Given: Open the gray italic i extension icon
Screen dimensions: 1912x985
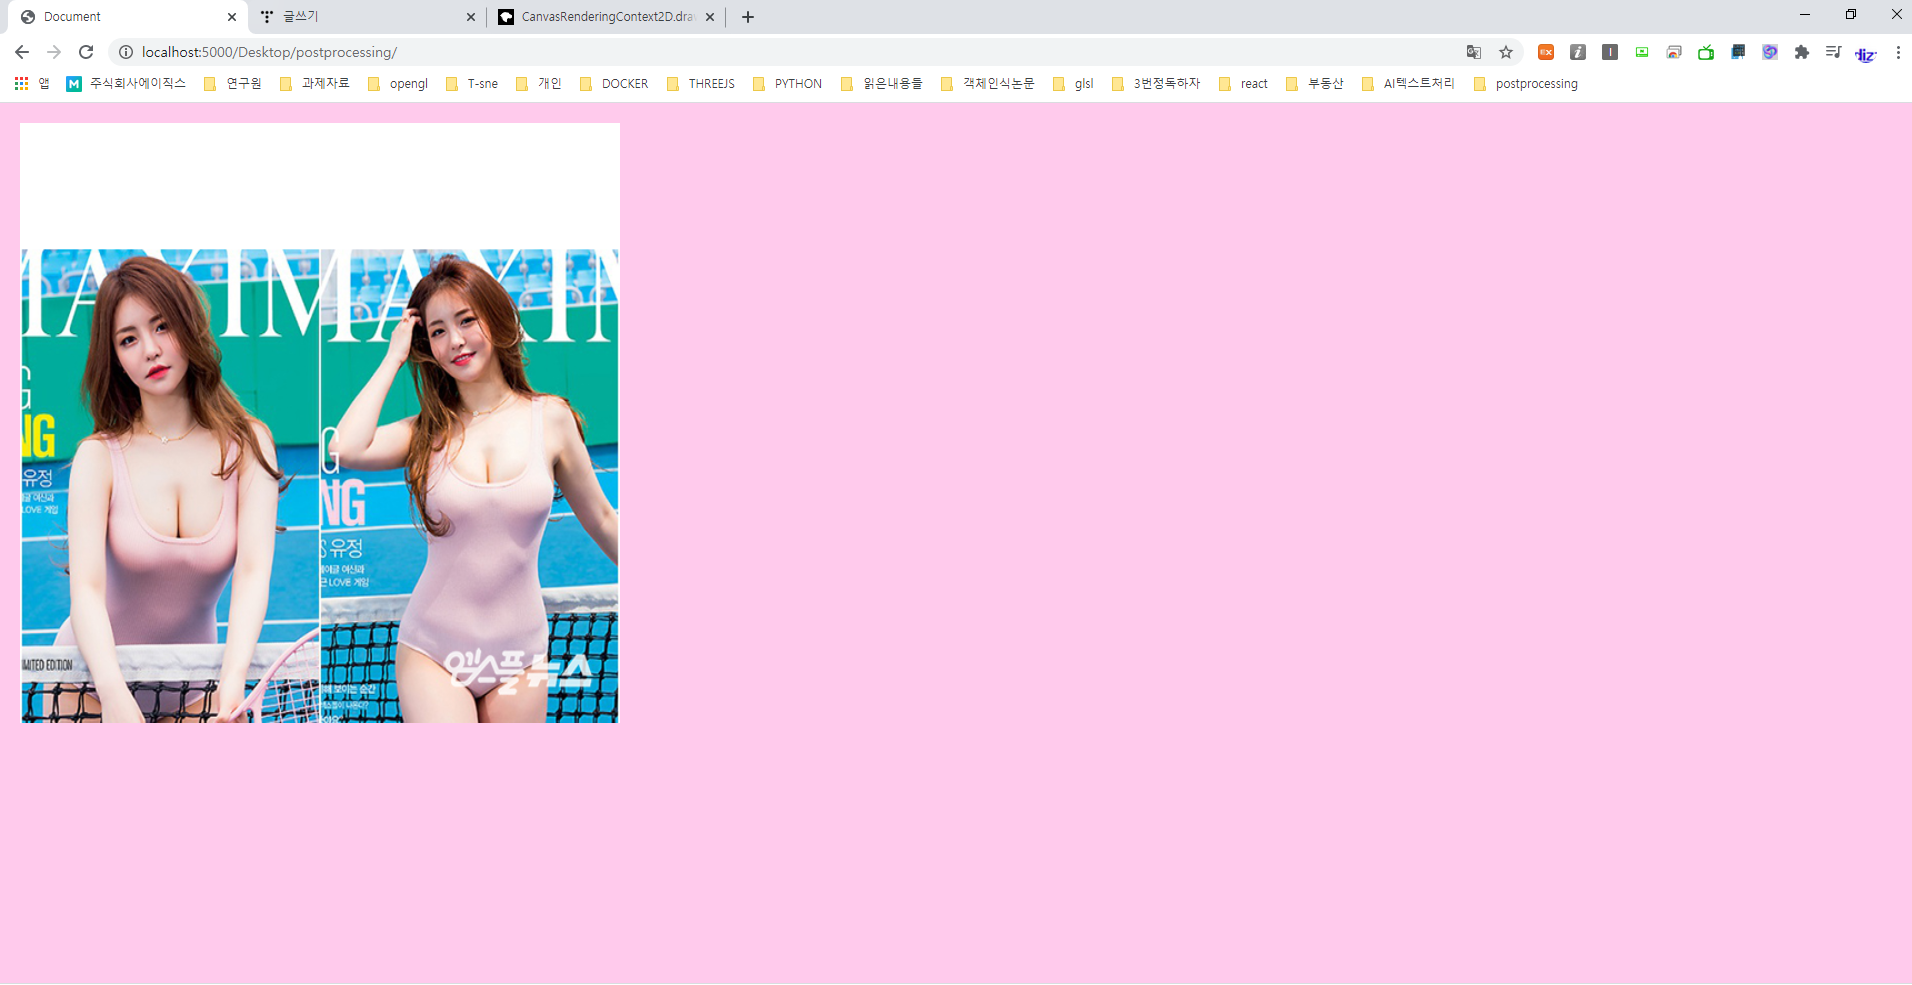Looking at the screenshot, I should tap(1578, 52).
